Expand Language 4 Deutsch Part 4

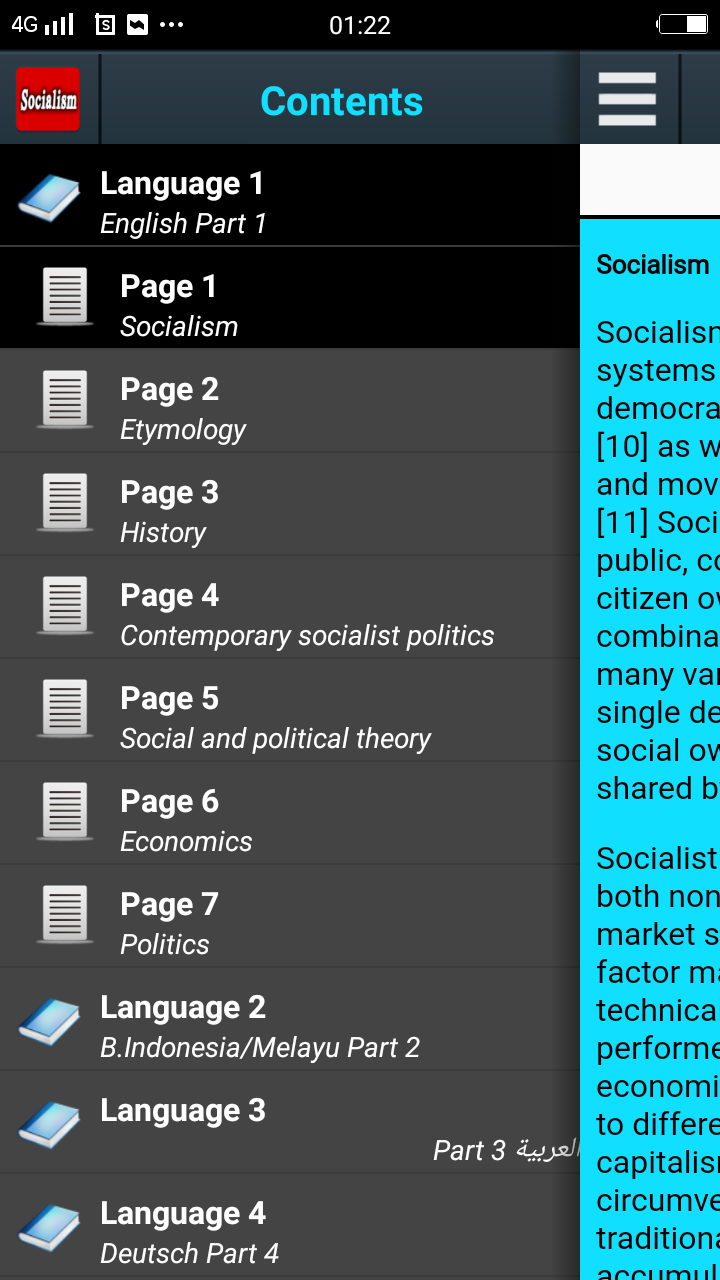[290, 1227]
